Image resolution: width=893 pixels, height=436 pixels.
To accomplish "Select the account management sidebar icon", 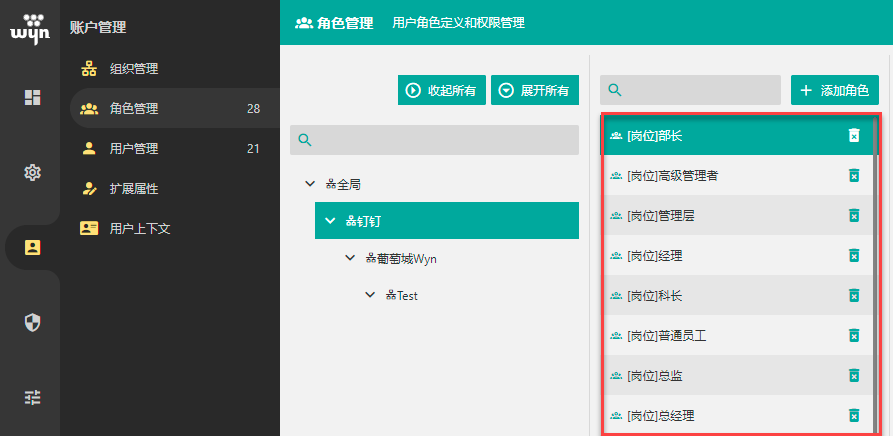I will coord(32,247).
